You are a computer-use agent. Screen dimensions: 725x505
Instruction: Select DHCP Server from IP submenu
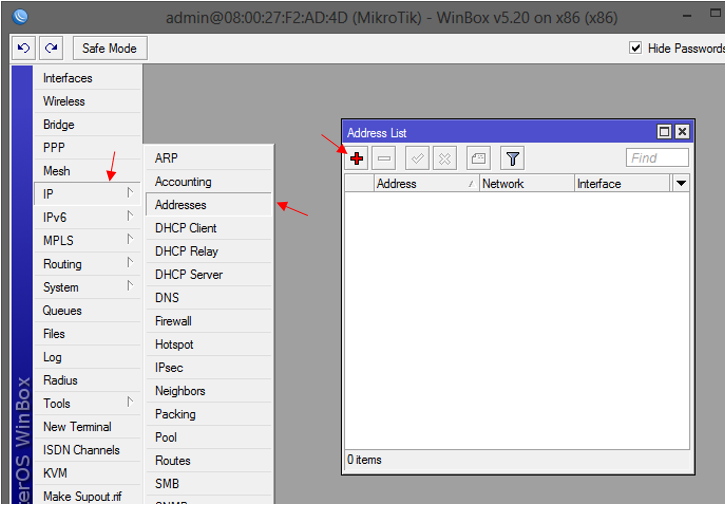tap(209, 274)
